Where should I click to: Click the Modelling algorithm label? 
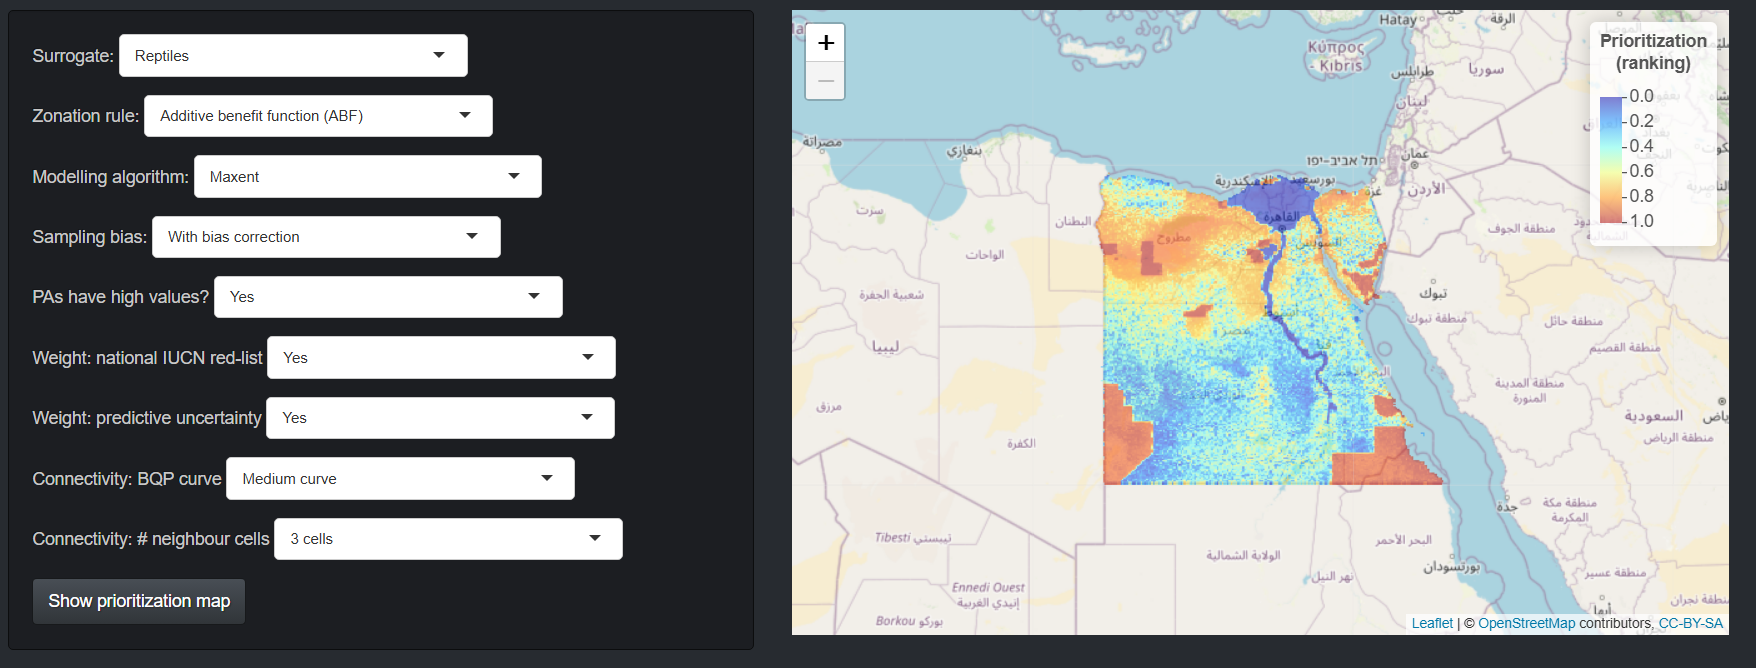pyautogui.click(x=110, y=177)
